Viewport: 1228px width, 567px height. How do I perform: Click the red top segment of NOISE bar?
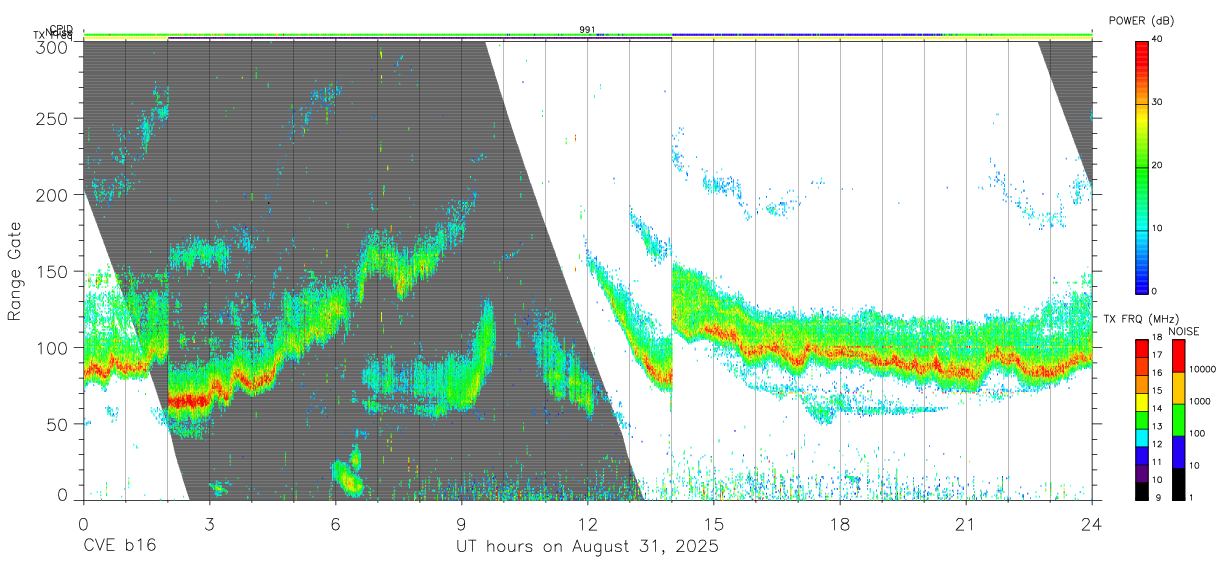click(x=1178, y=355)
